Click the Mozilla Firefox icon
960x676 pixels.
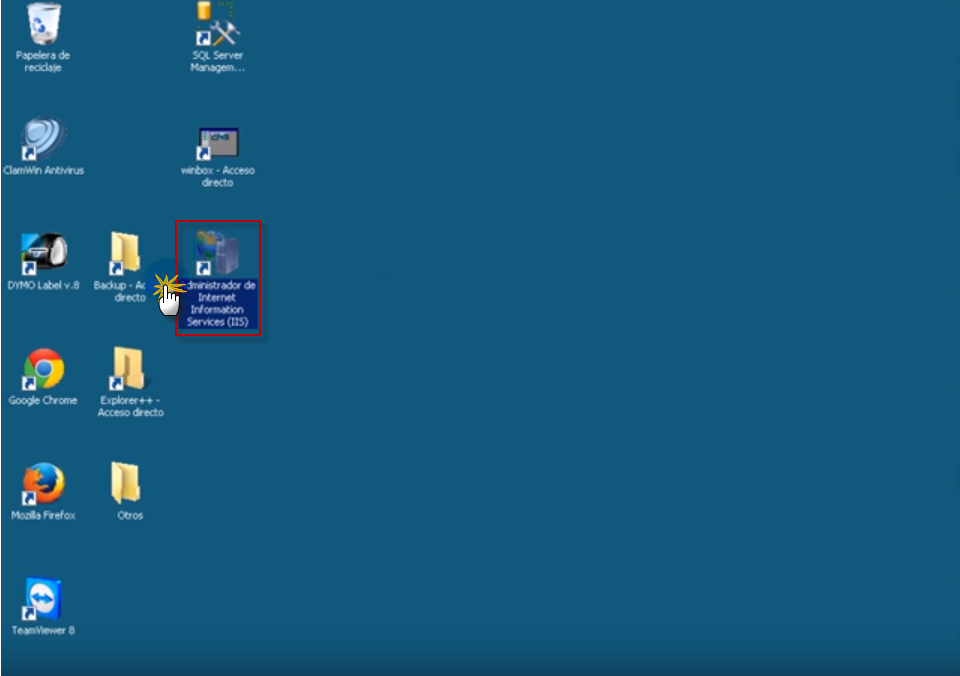tap(43, 485)
